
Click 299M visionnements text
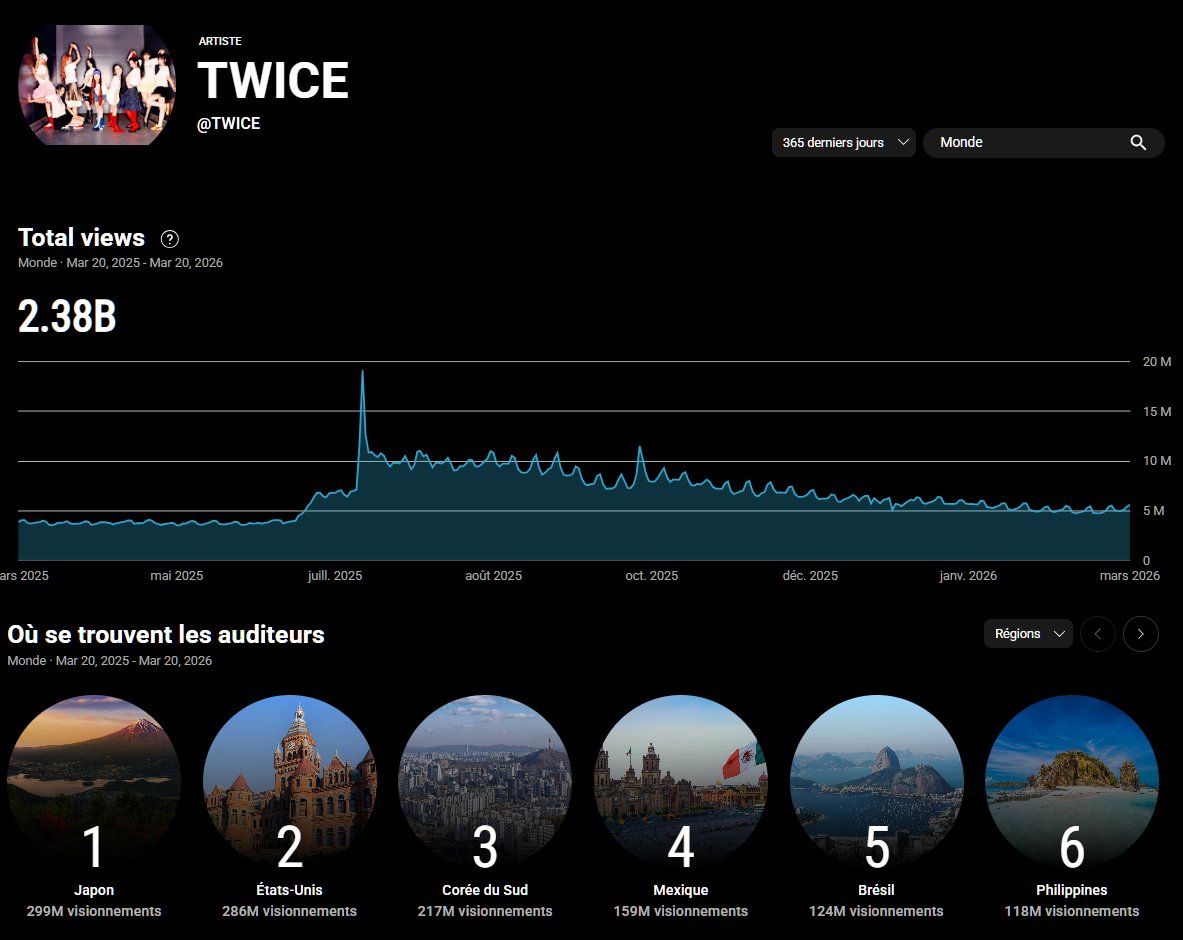(94, 911)
